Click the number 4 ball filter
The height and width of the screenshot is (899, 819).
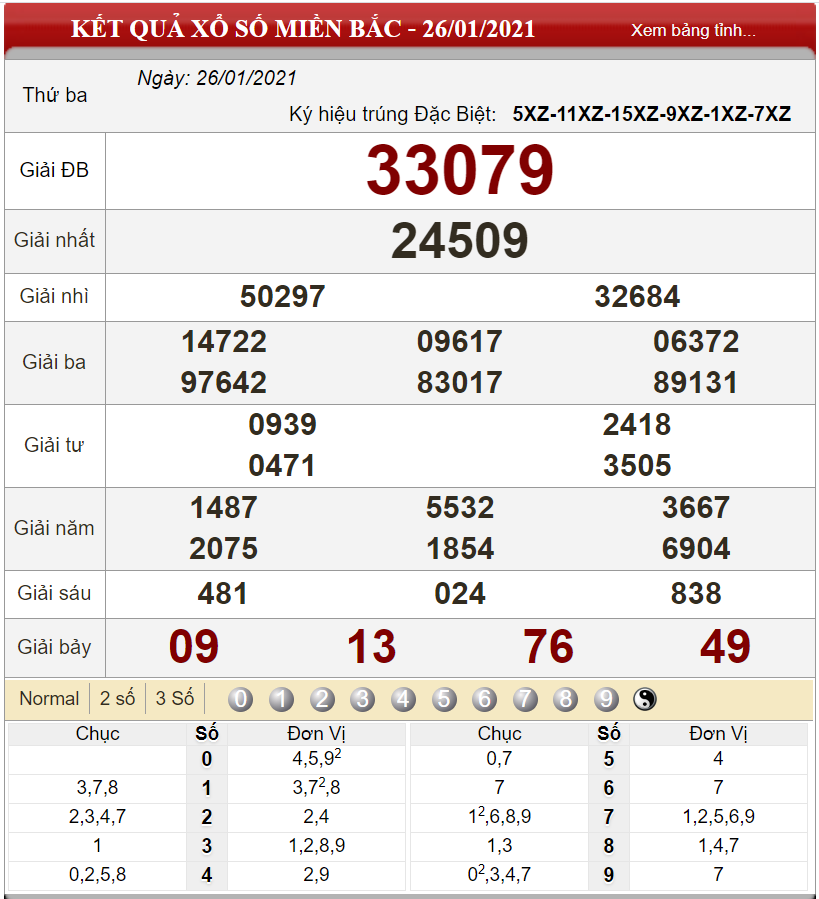point(403,699)
